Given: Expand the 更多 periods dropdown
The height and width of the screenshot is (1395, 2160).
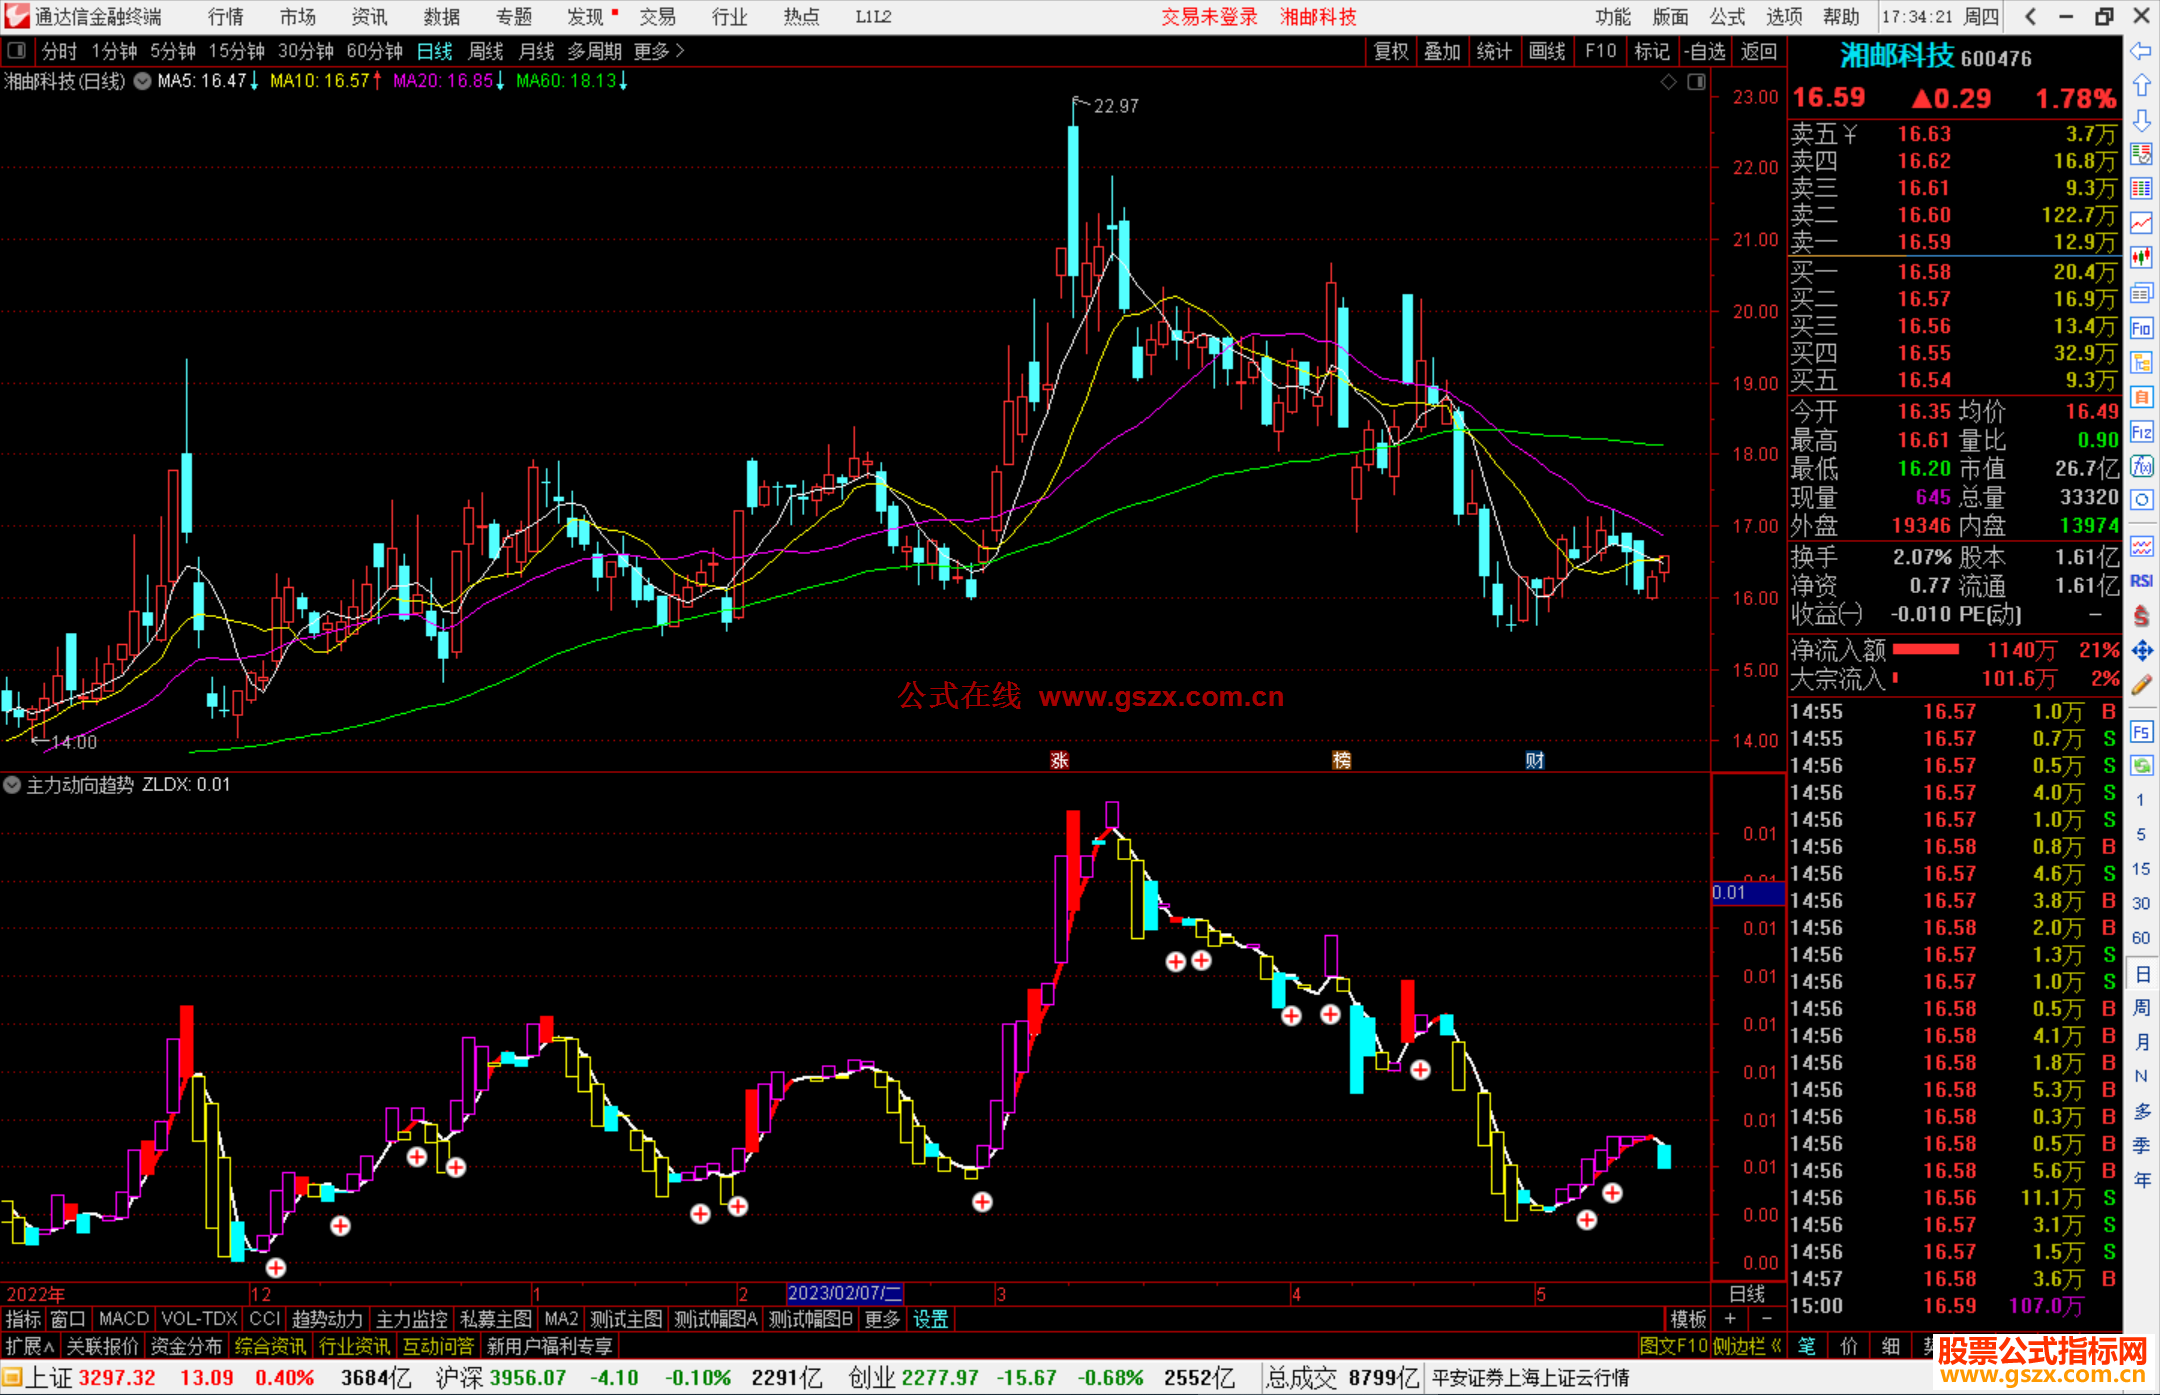Looking at the screenshot, I should click(659, 51).
